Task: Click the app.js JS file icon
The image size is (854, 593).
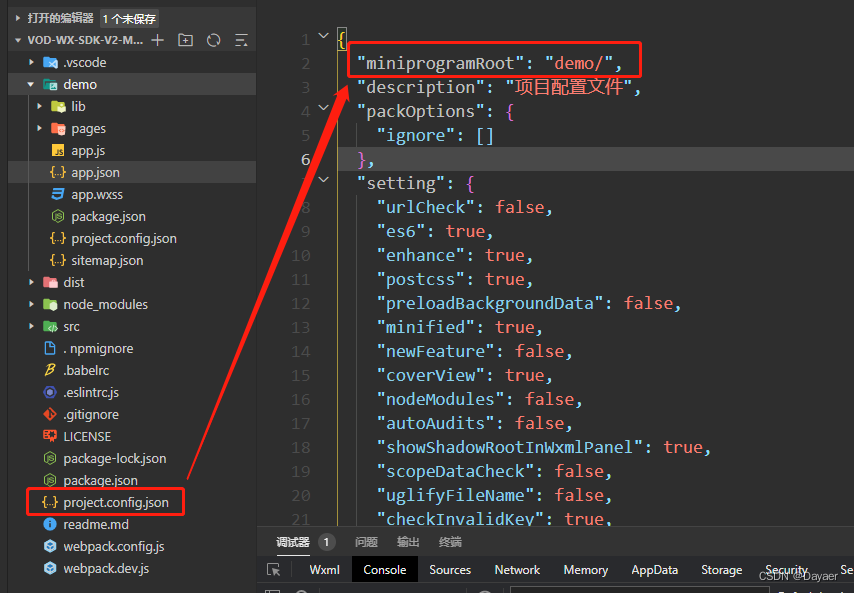Action: click(58, 151)
